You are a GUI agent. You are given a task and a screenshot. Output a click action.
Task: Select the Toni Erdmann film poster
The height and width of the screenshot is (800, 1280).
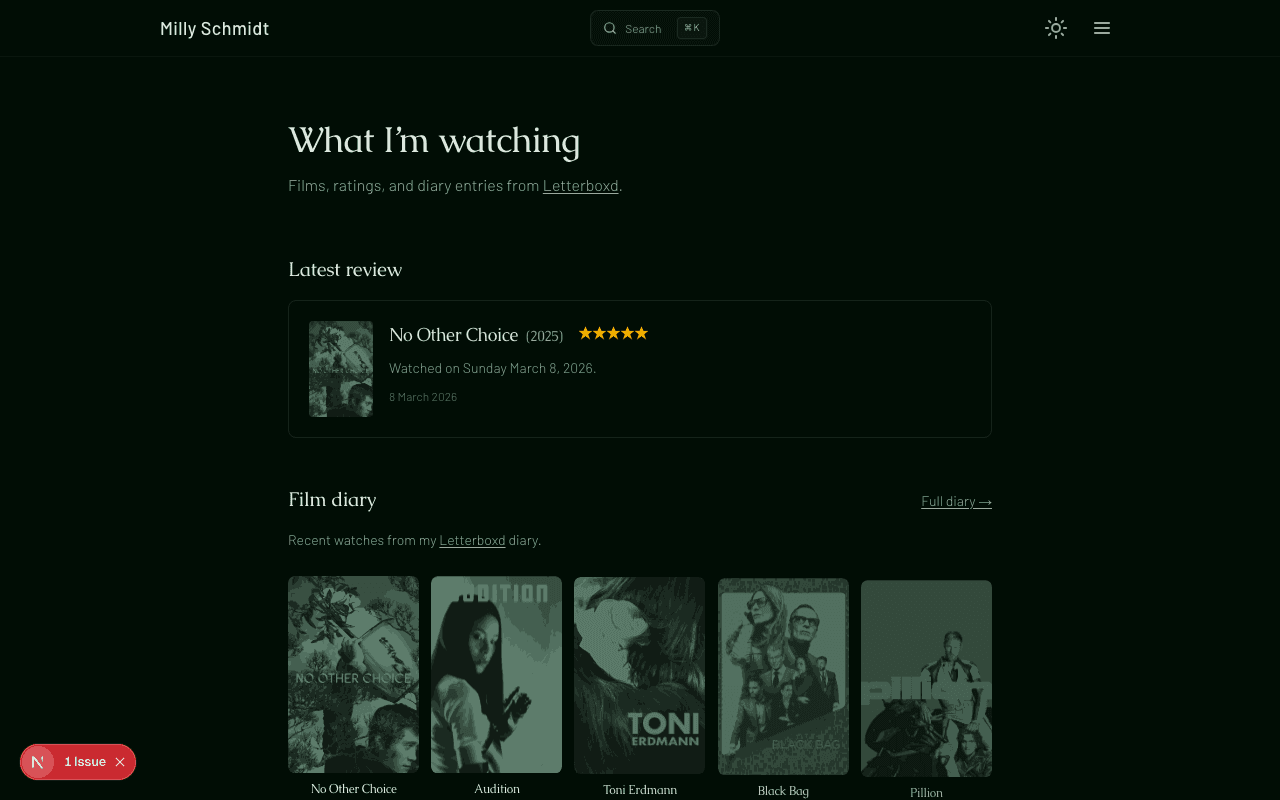pyautogui.click(x=639, y=674)
